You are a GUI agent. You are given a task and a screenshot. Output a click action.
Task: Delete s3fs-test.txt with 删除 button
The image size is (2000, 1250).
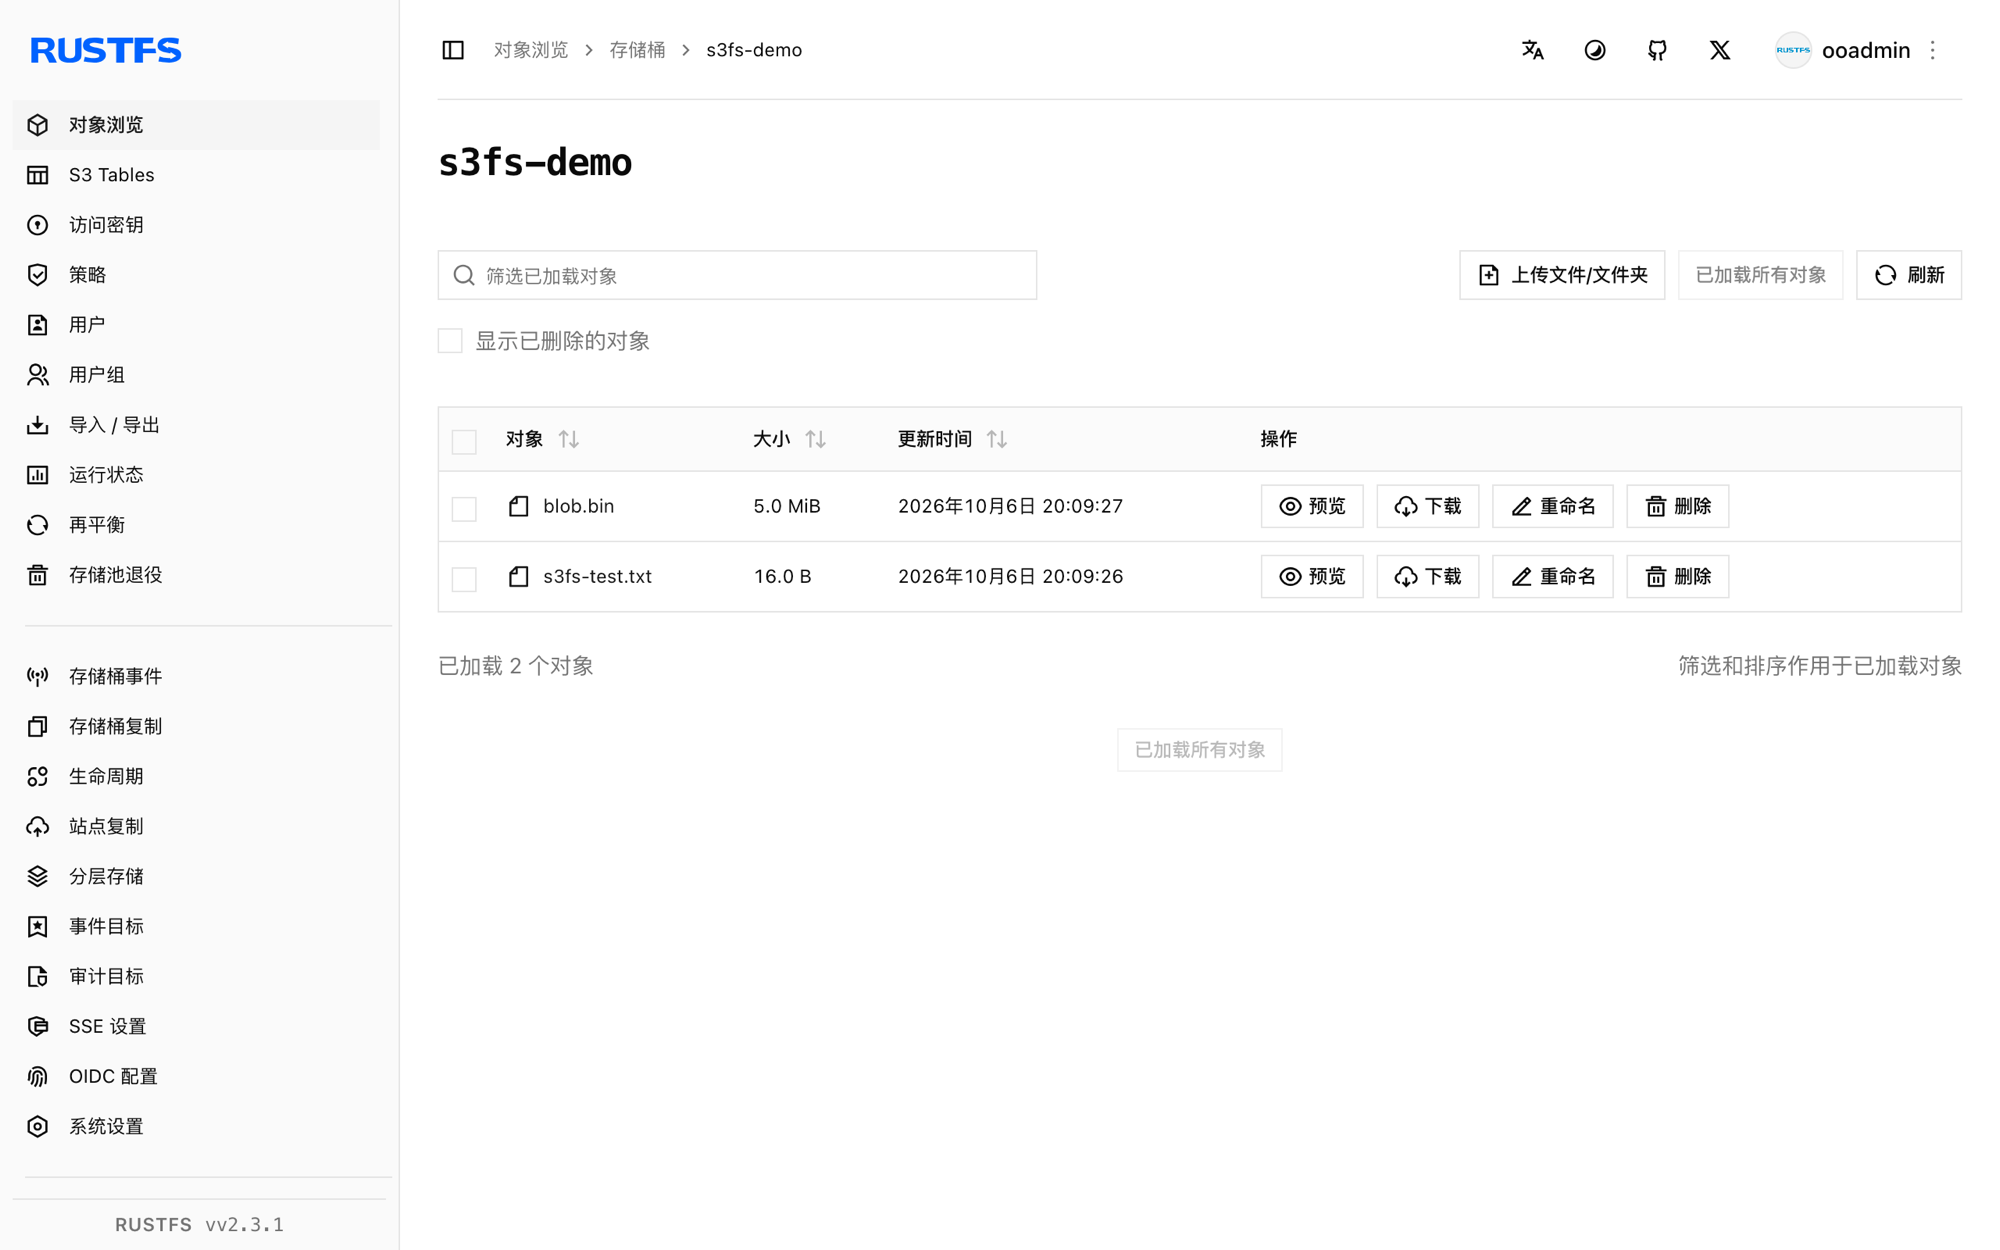click(x=1678, y=576)
